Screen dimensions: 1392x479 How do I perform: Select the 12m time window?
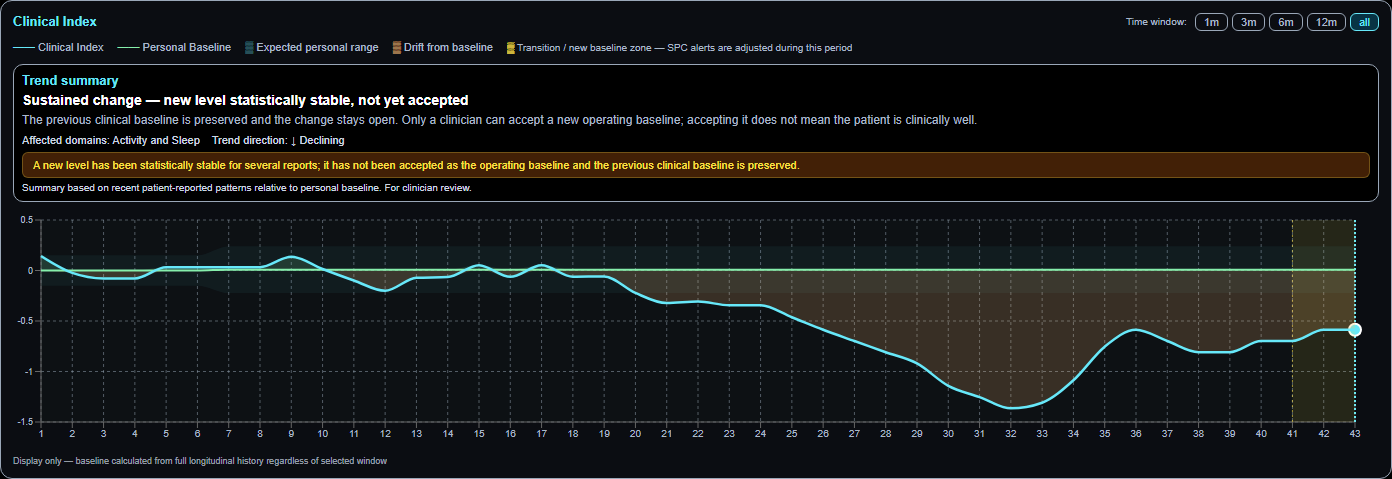click(1325, 22)
